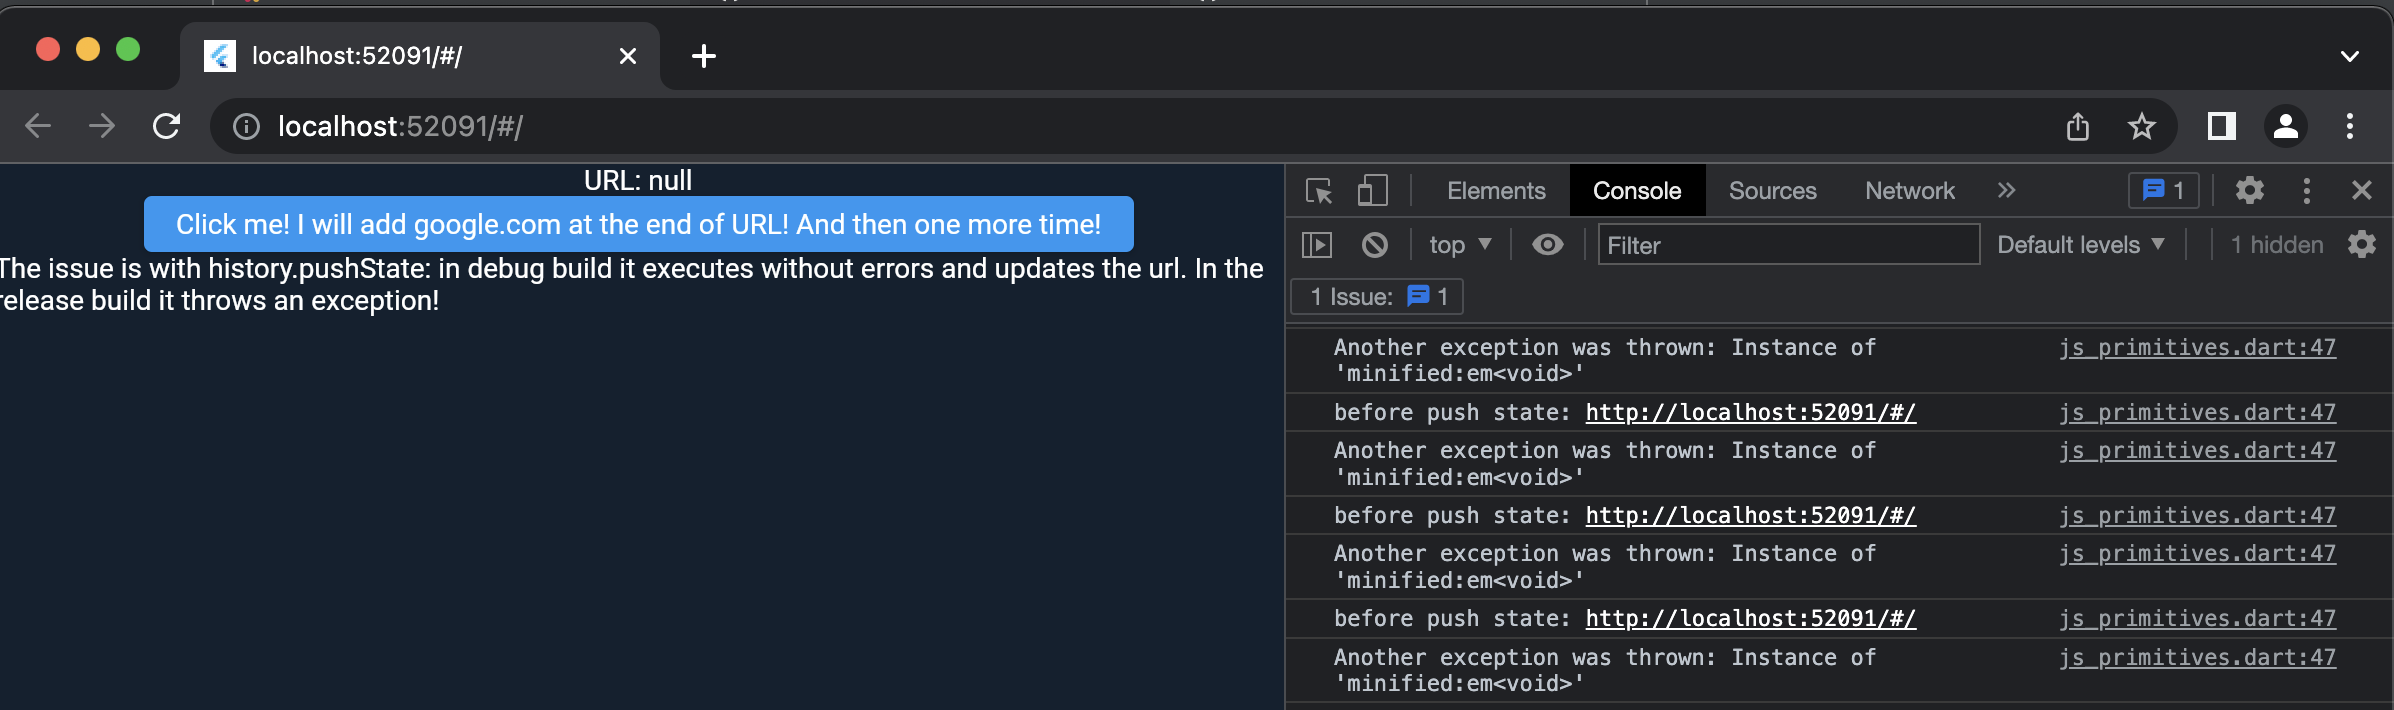Reload the page with the refresh button
Viewport: 2394px width, 710px height.
click(166, 126)
